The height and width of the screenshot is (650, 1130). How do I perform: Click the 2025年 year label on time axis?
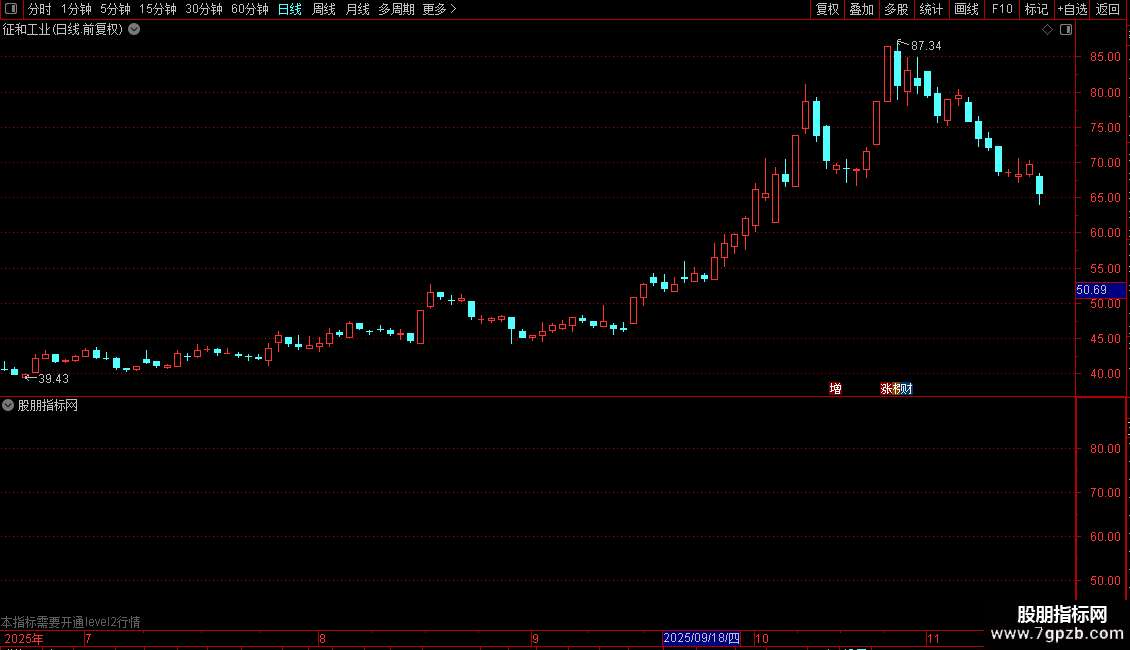tap(24, 638)
